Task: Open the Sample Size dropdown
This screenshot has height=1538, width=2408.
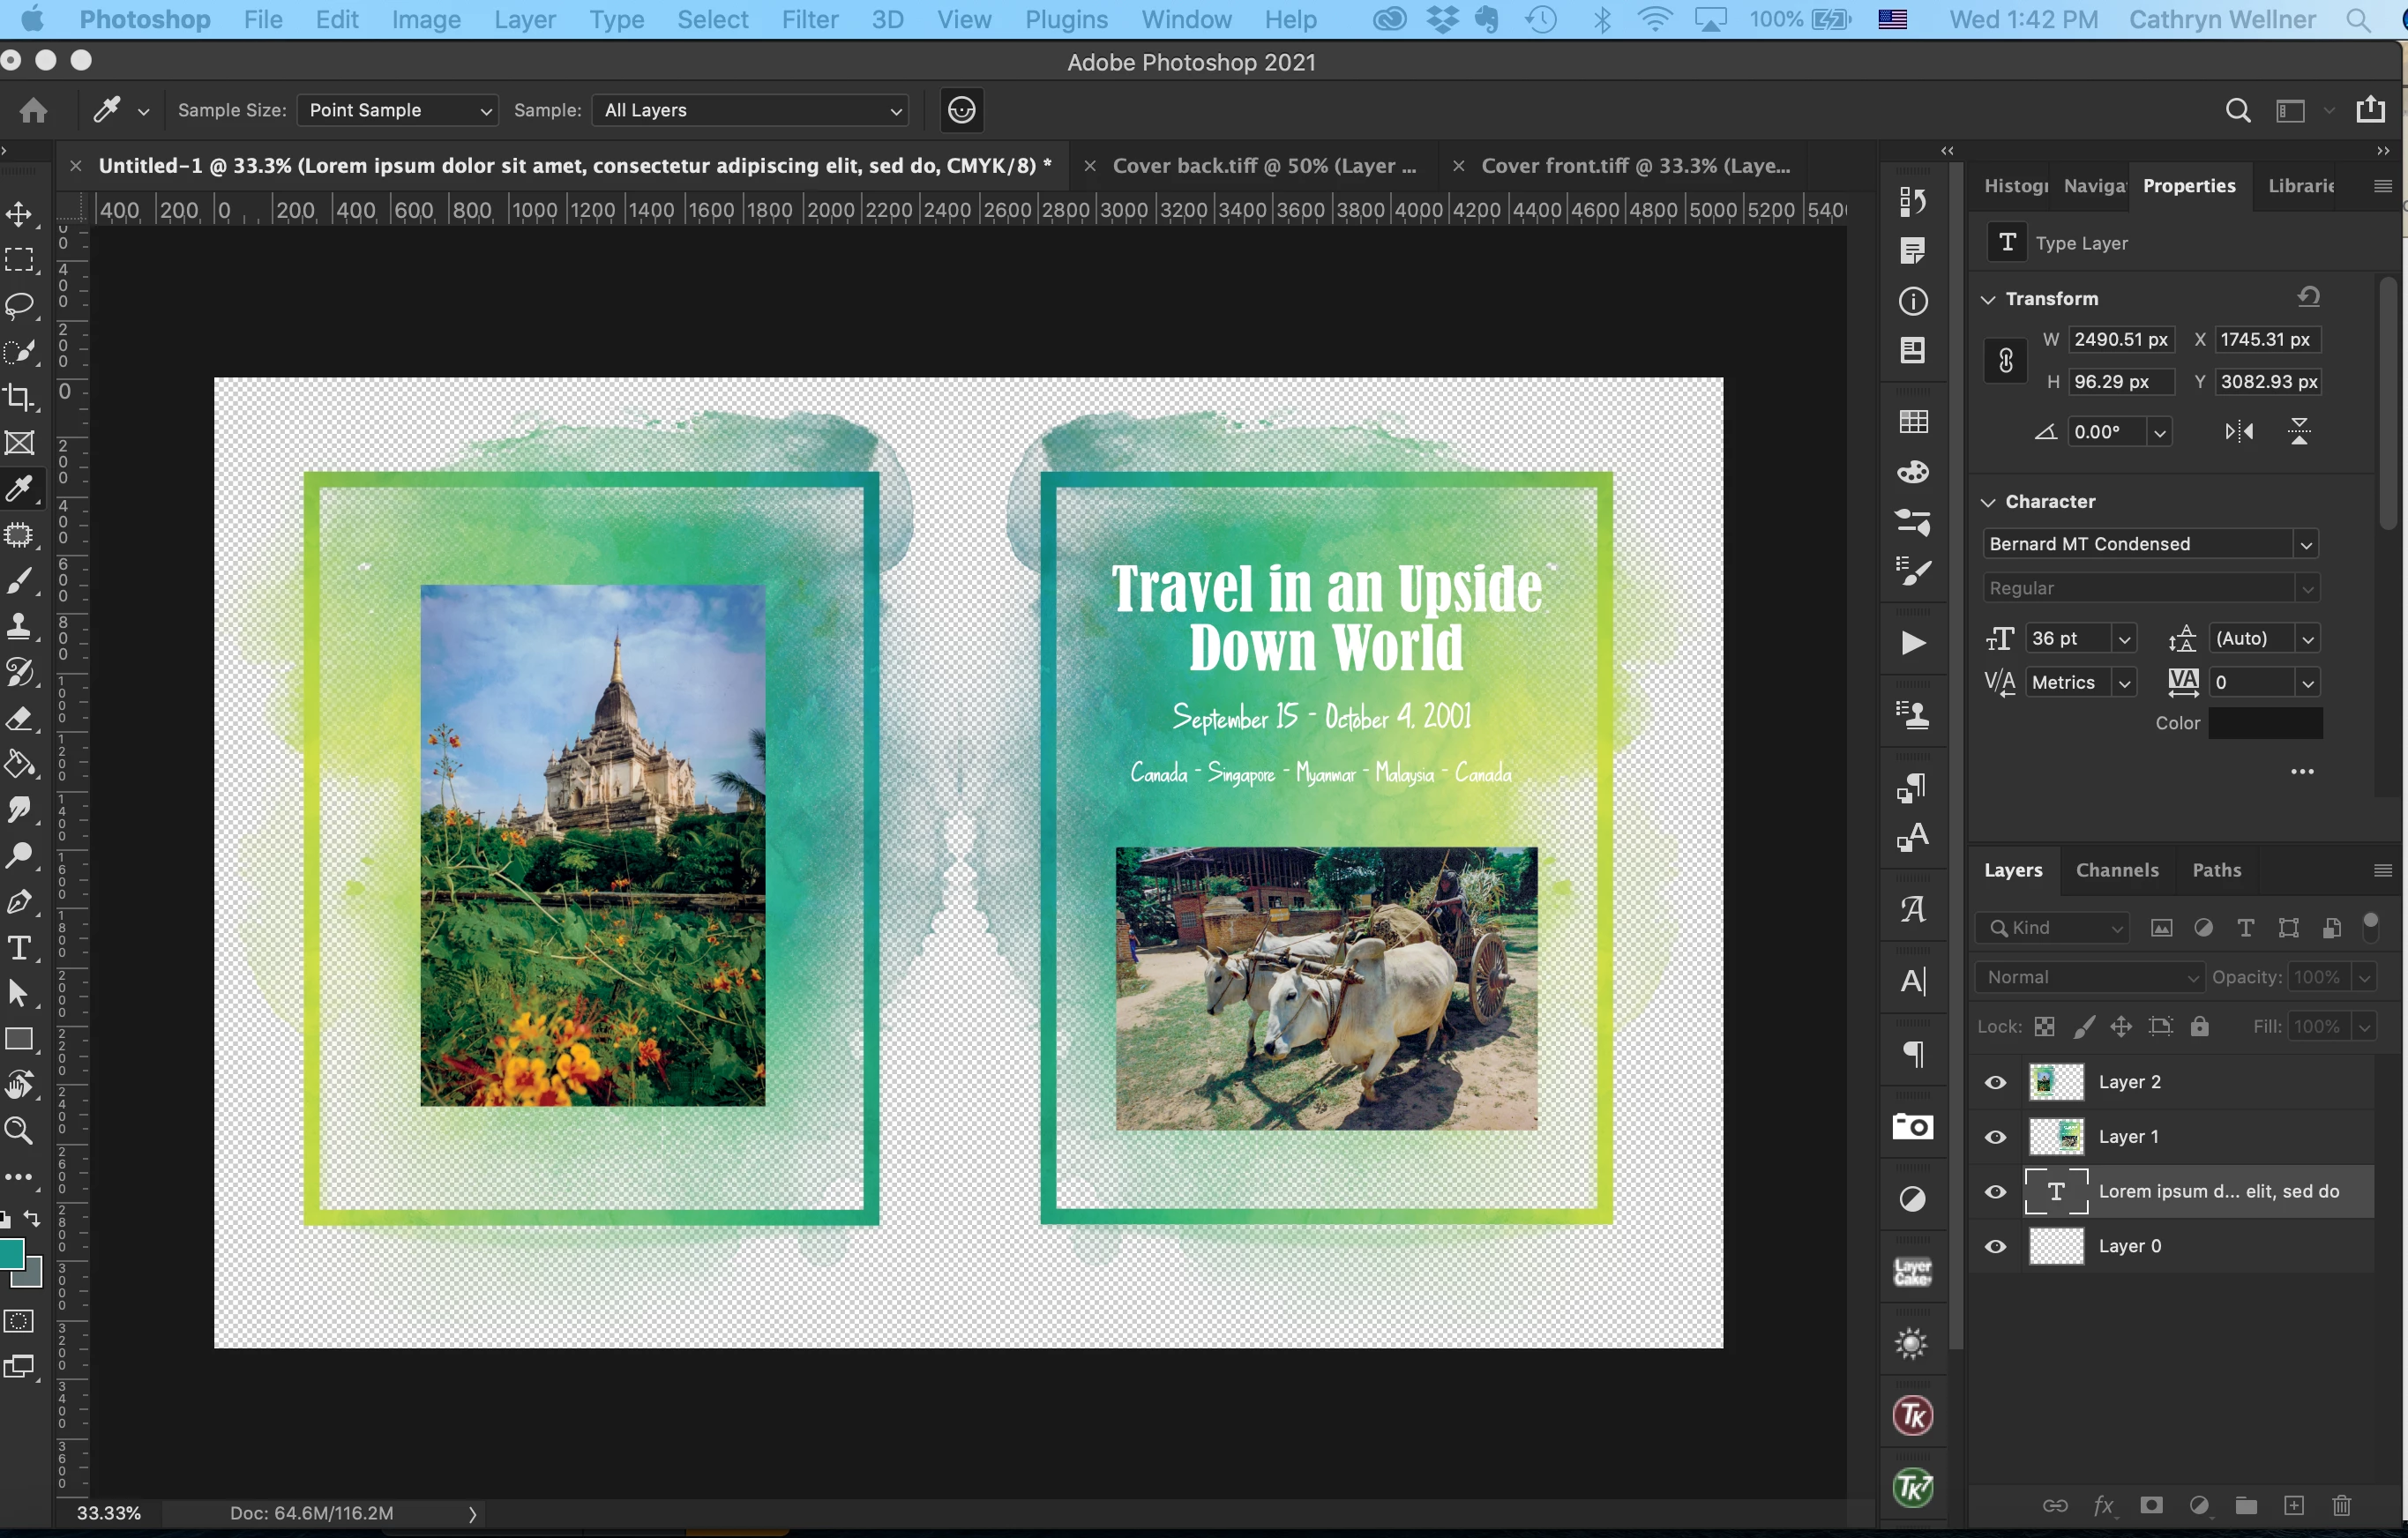Action: [397, 110]
